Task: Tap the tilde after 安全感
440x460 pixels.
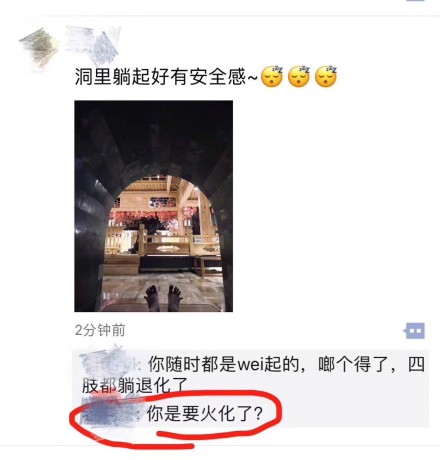Action: [x=252, y=77]
